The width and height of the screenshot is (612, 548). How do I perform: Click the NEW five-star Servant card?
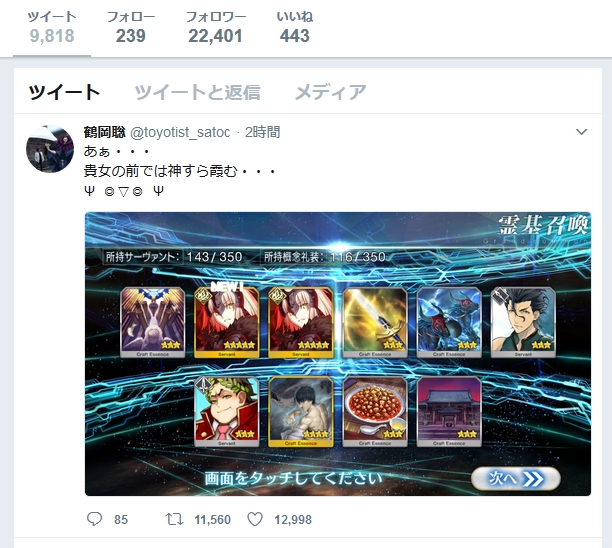tap(226, 322)
